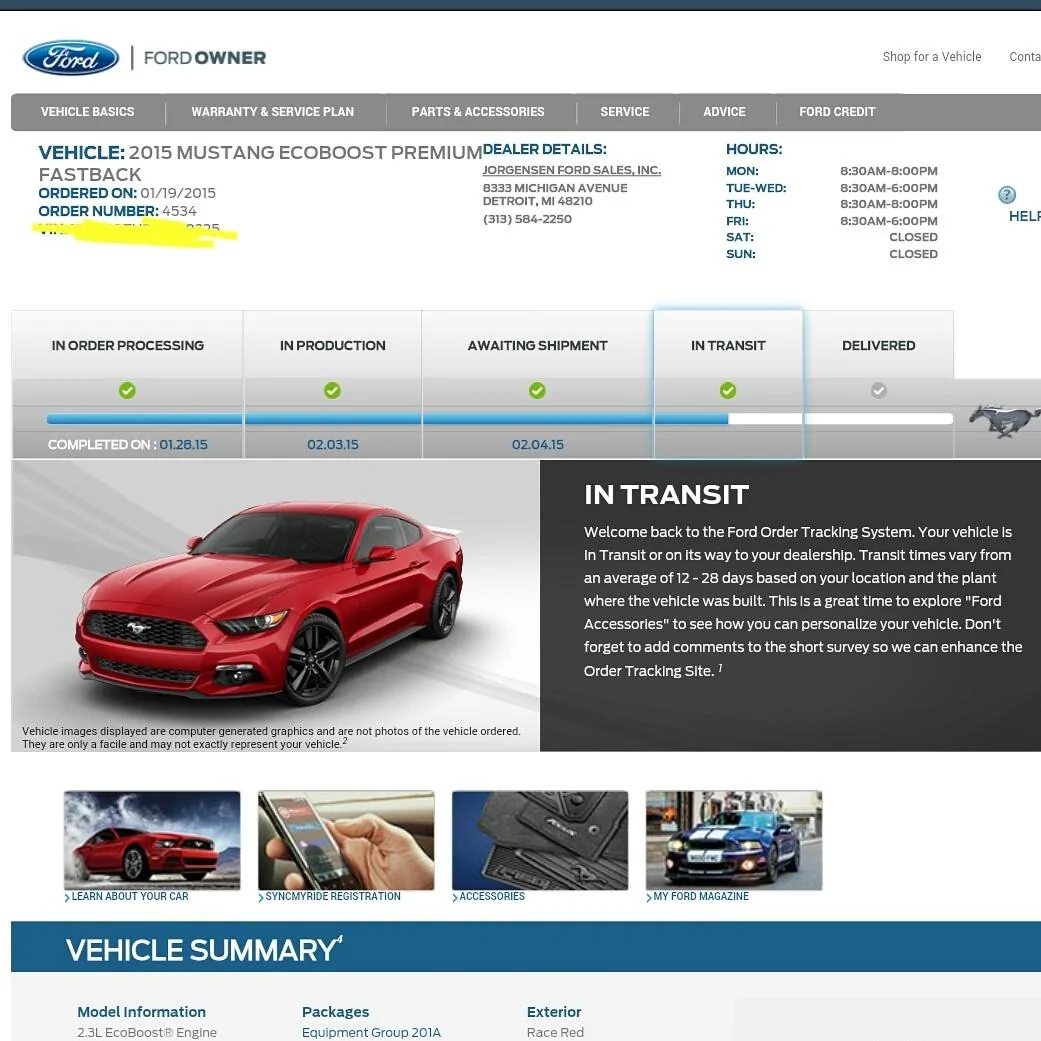Click the Shop for a Vehicle link
The width and height of the screenshot is (1041, 1041).
[x=931, y=56]
